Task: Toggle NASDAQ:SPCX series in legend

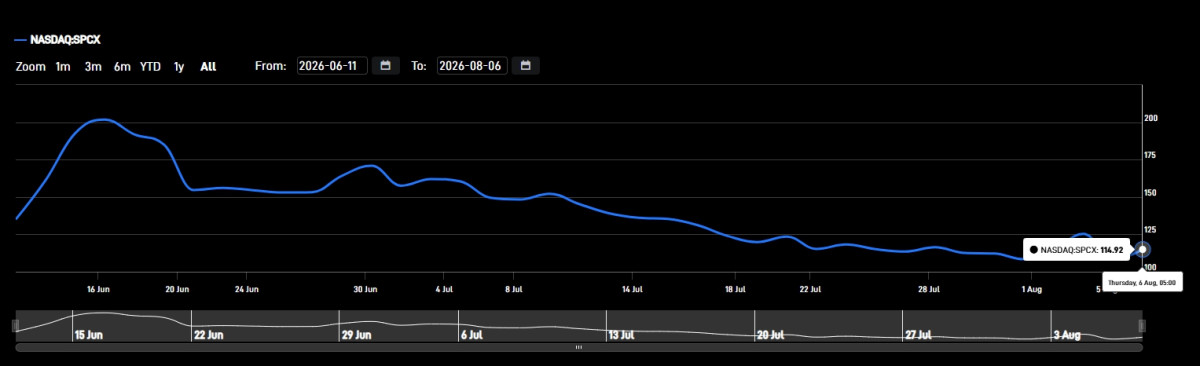Action: (58, 39)
